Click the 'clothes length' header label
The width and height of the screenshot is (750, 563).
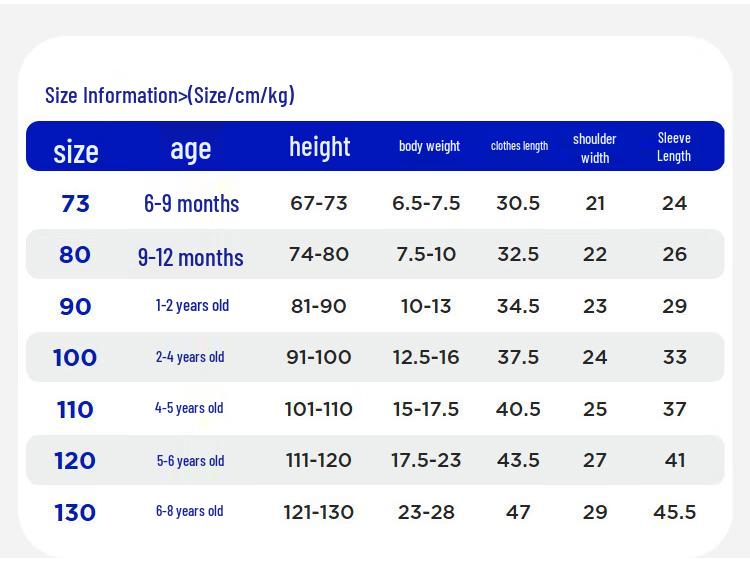(519, 146)
